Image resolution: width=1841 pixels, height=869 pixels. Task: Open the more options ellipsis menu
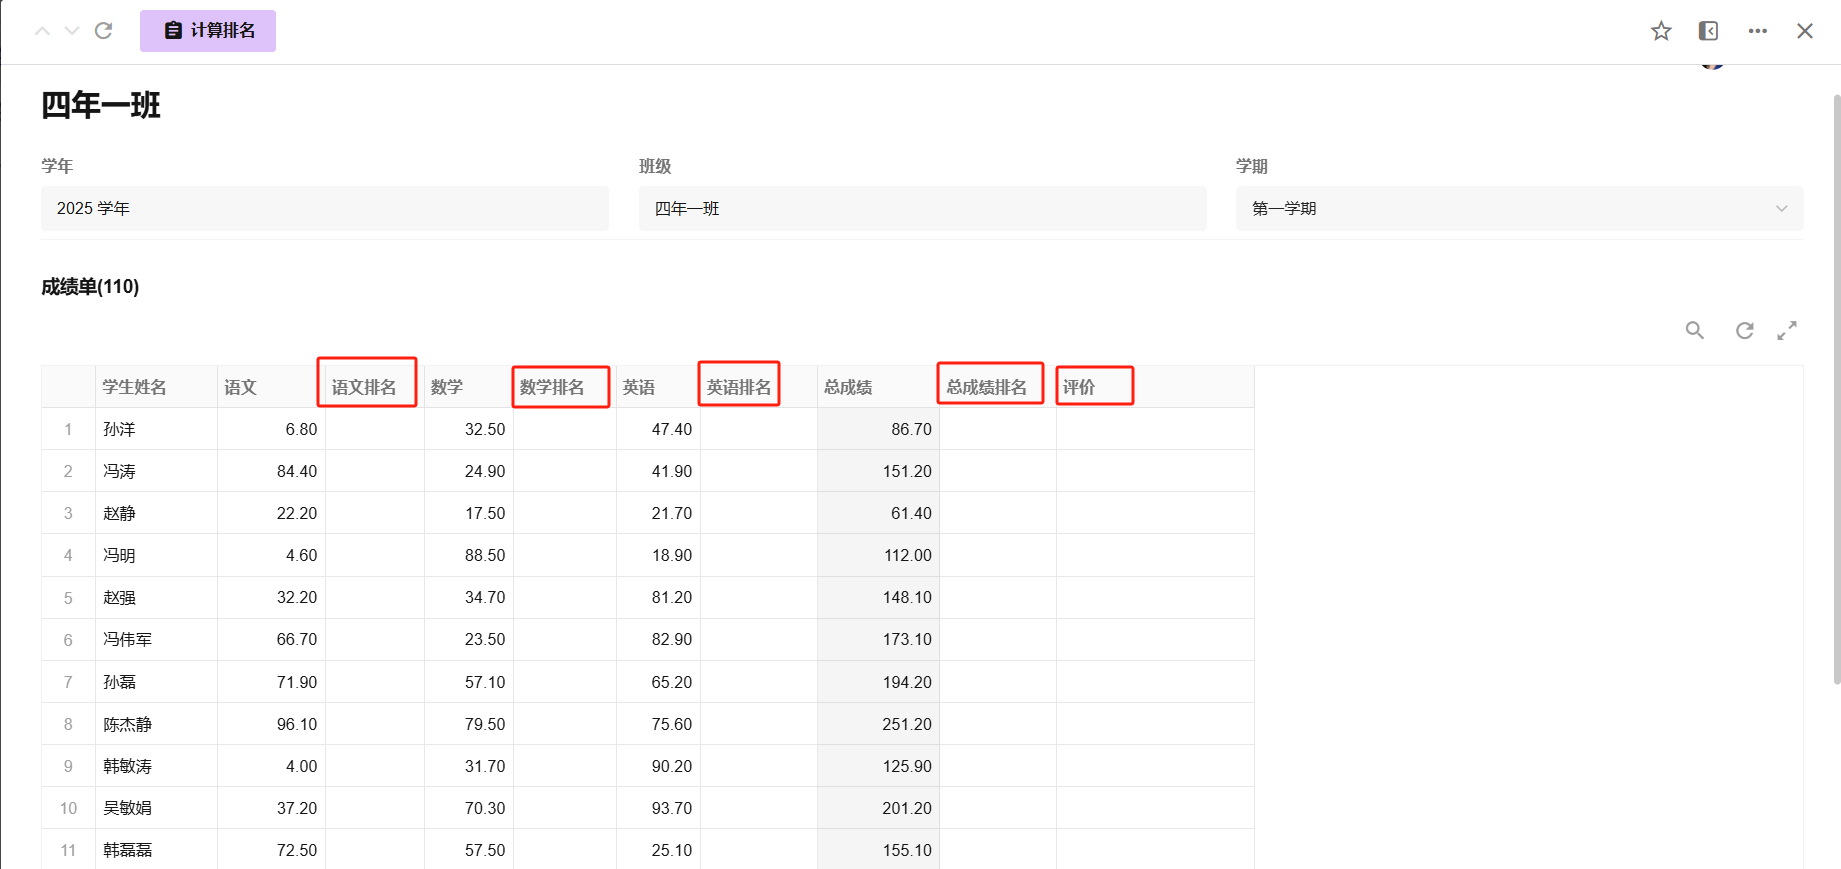click(x=1757, y=31)
